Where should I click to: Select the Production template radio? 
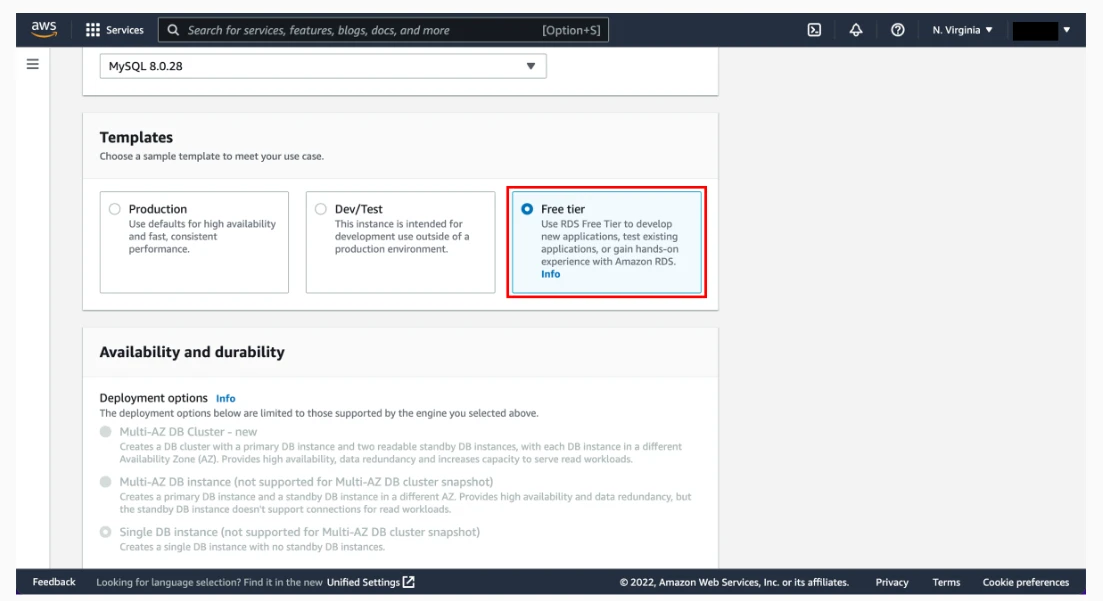[115, 209]
